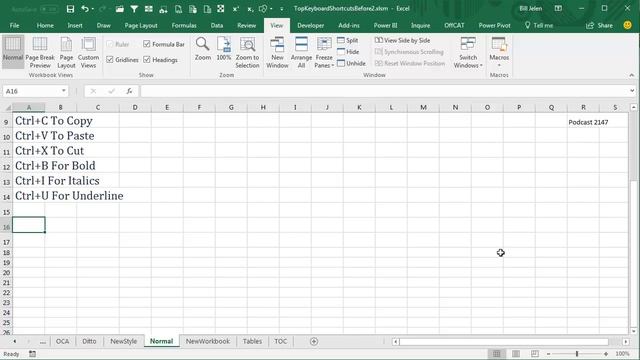The height and width of the screenshot is (360, 640).
Task: Collapse the ribbon with caret
Action: (632, 75)
